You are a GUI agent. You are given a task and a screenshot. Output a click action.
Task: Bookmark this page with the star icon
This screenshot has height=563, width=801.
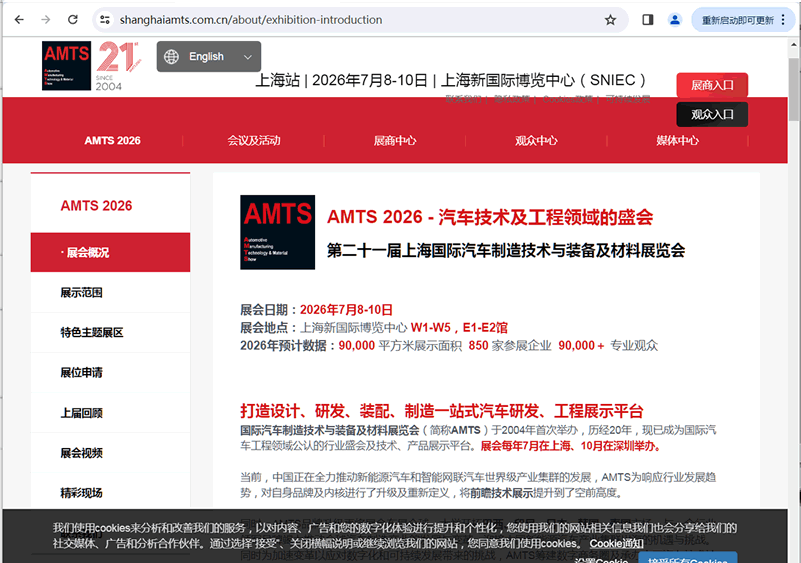(610, 19)
